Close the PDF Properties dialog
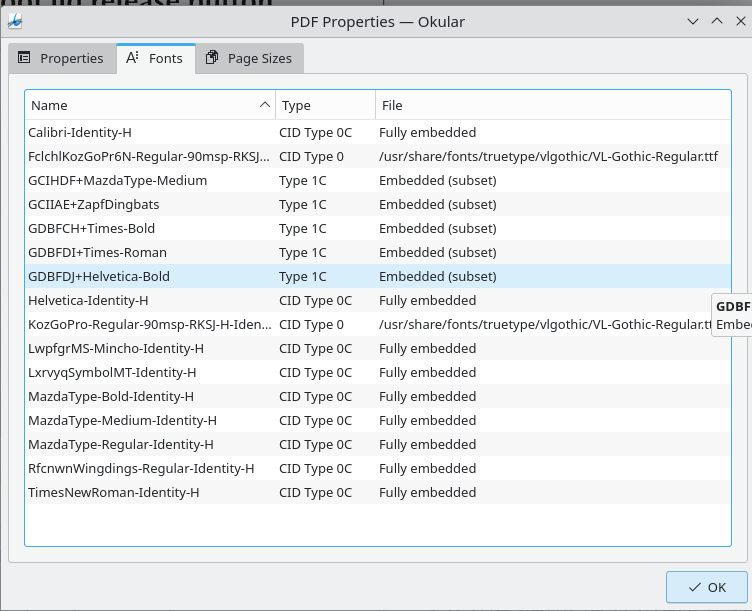The width and height of the screenshot is (752, 611). coord(740,21)
